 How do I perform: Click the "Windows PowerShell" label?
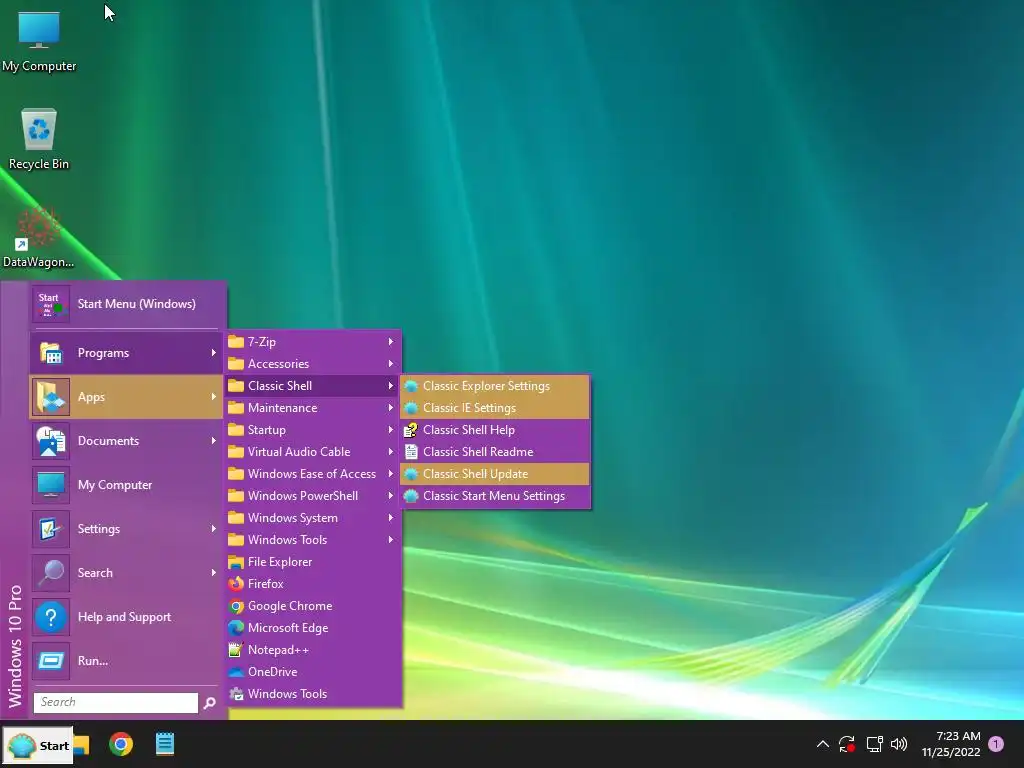pyautogui.click(x=303, y=496)
